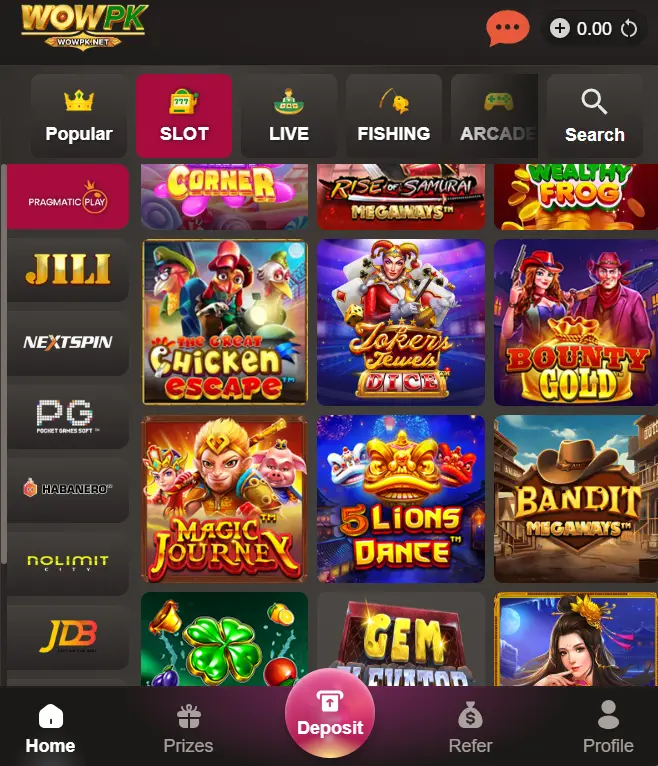Refresh the balance with the circular arrow
This screenshot has height=766, width=658.
(x=629, y=29)
